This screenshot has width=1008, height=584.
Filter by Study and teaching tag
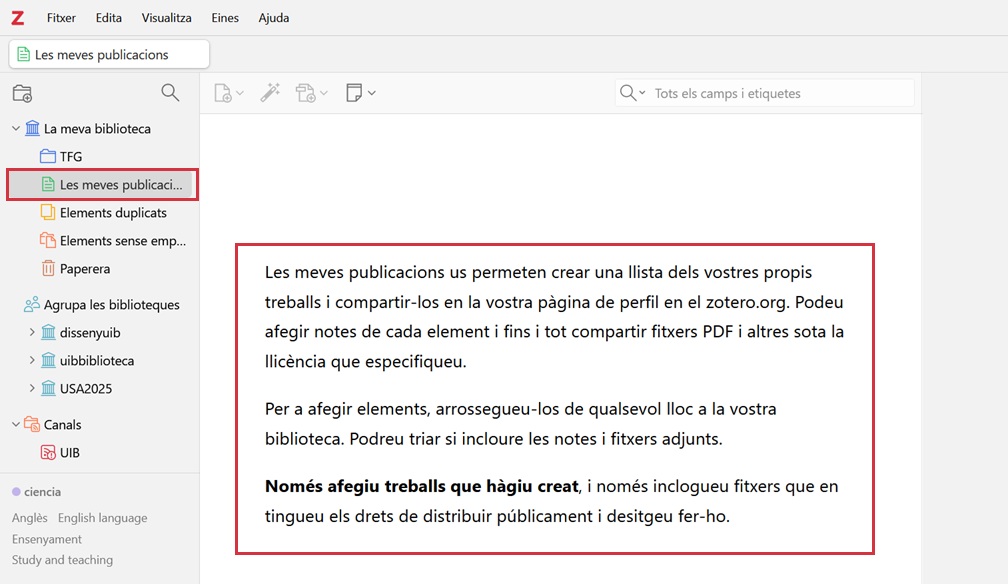click(x=62, y=560)
